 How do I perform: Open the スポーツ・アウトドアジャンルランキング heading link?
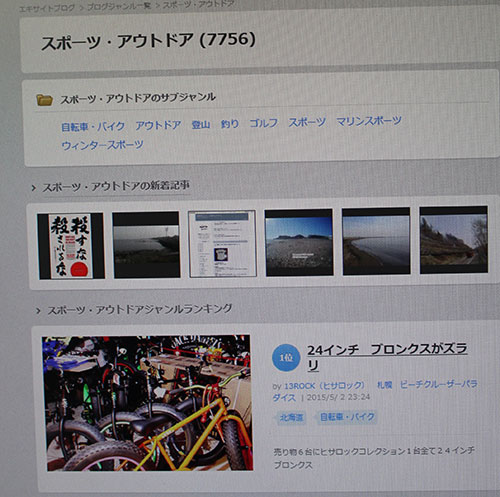(140, 309)
